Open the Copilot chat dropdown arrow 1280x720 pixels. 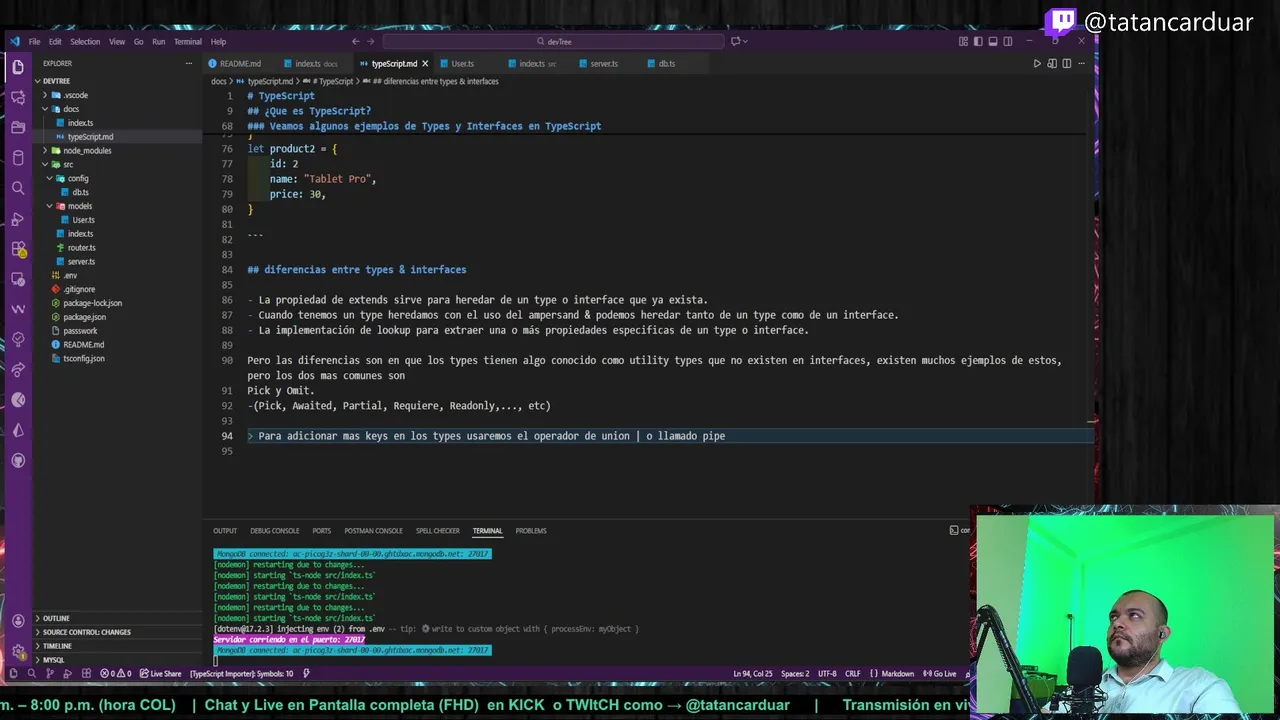click(x=745, y=41)
